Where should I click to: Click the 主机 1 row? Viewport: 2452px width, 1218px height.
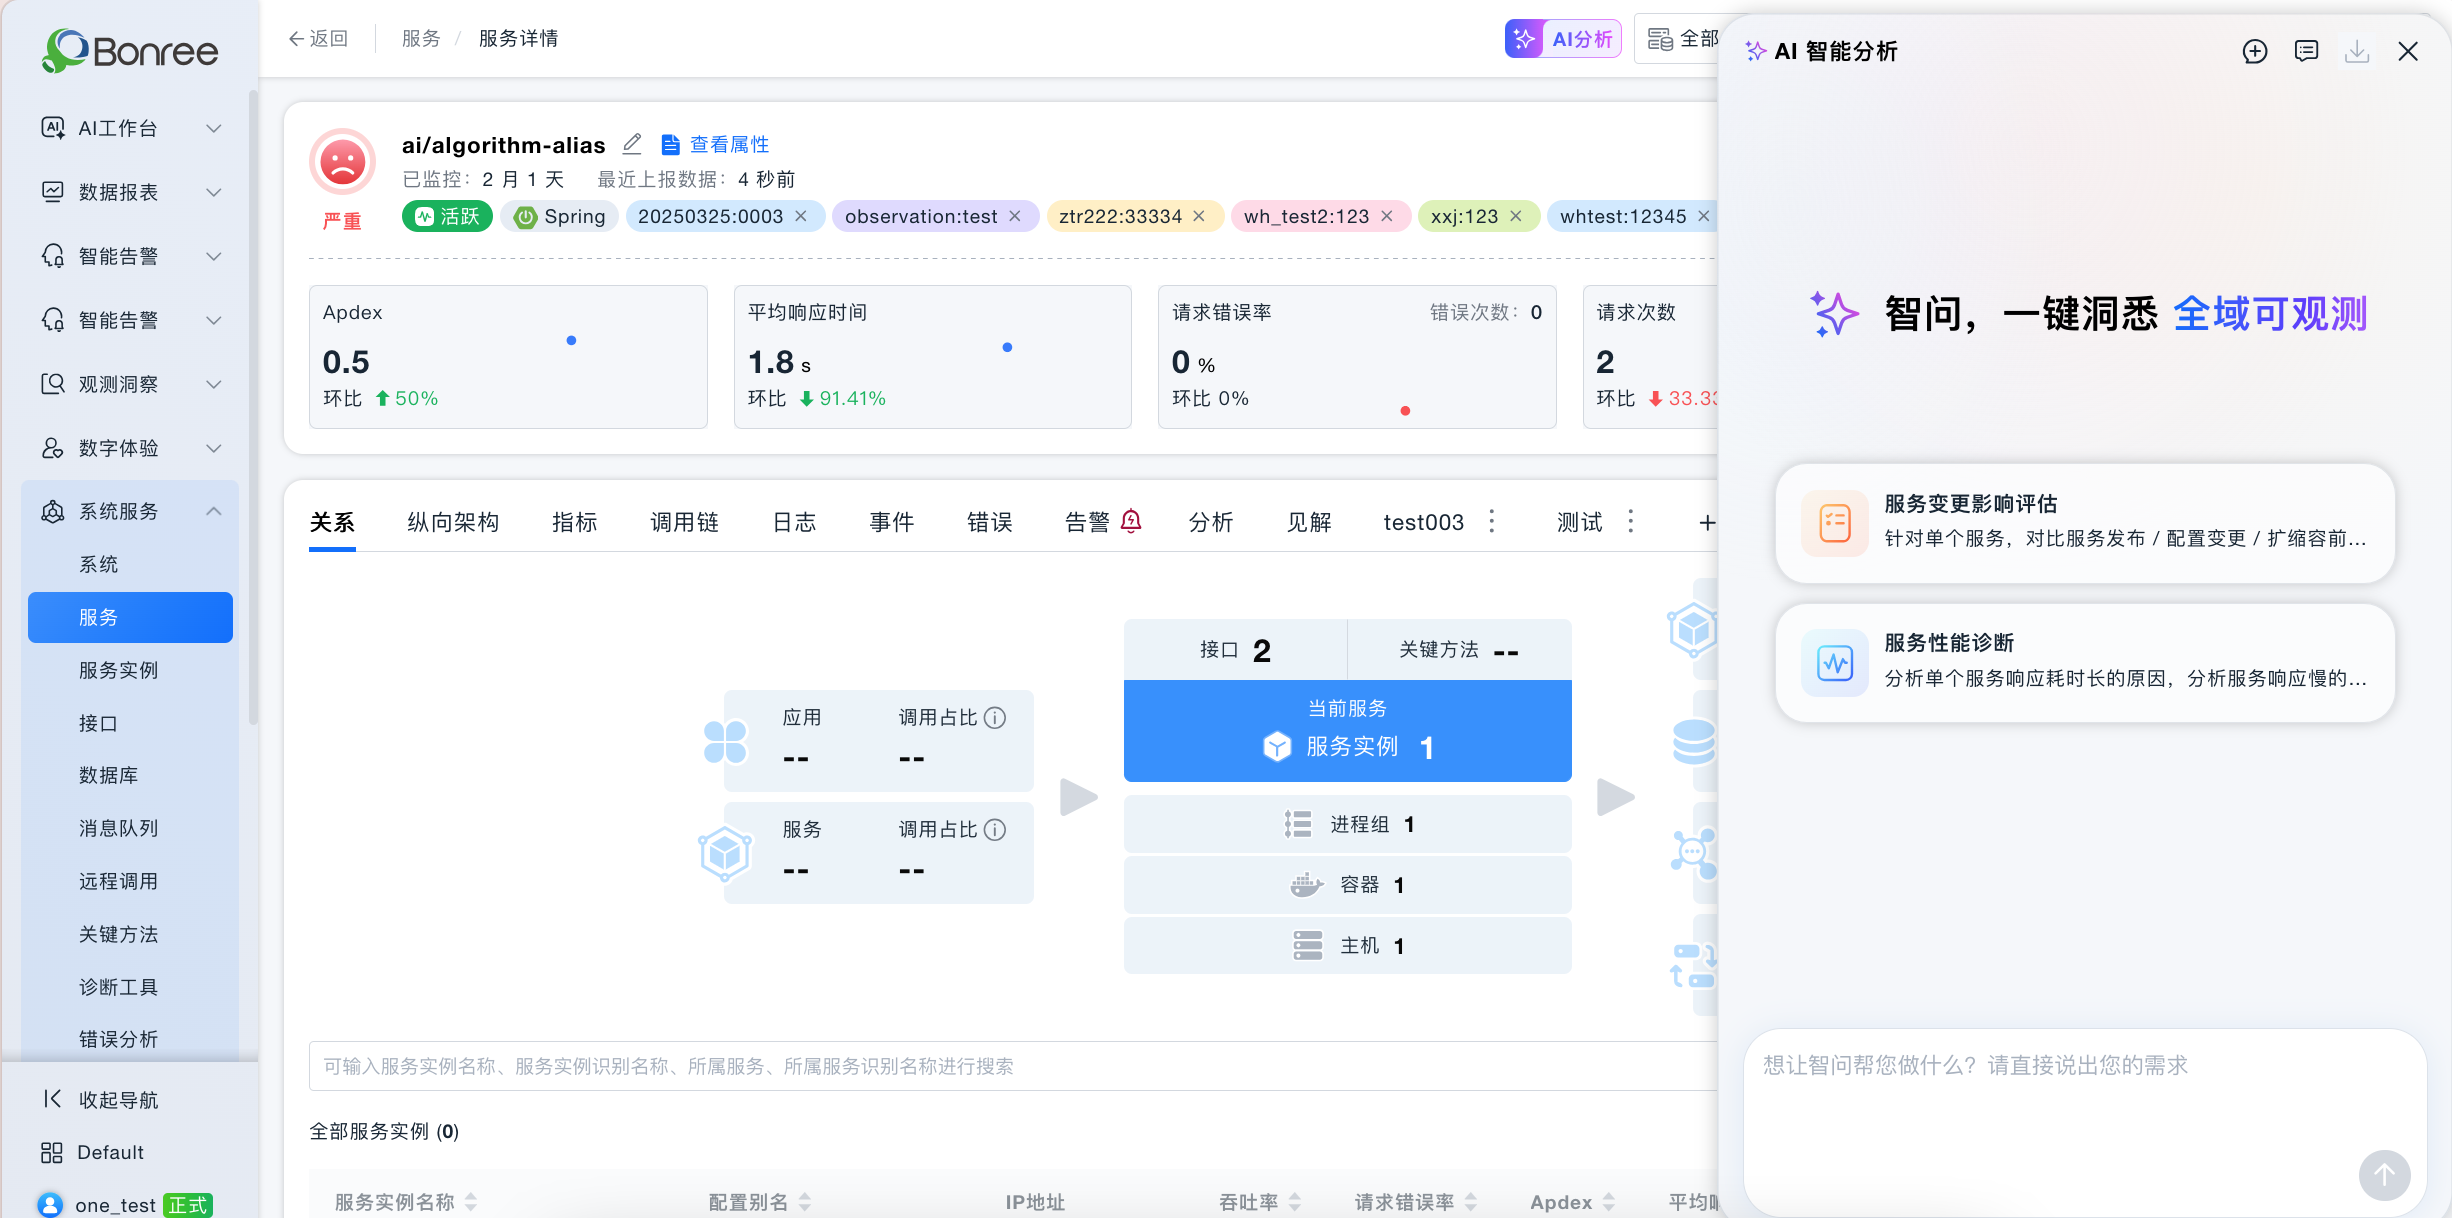pos(1348,946)
